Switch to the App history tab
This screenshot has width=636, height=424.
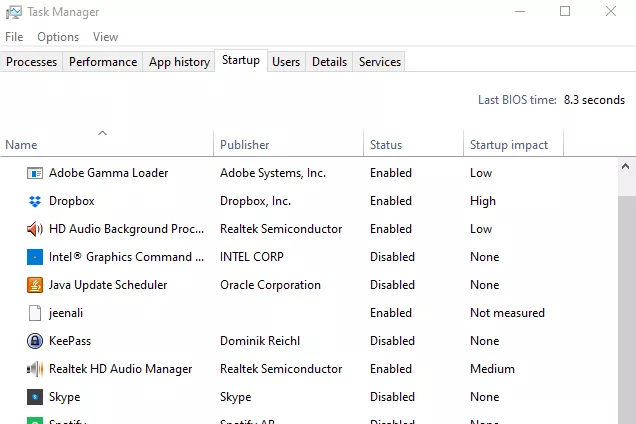pyautogui.click(x=179, y=62)
